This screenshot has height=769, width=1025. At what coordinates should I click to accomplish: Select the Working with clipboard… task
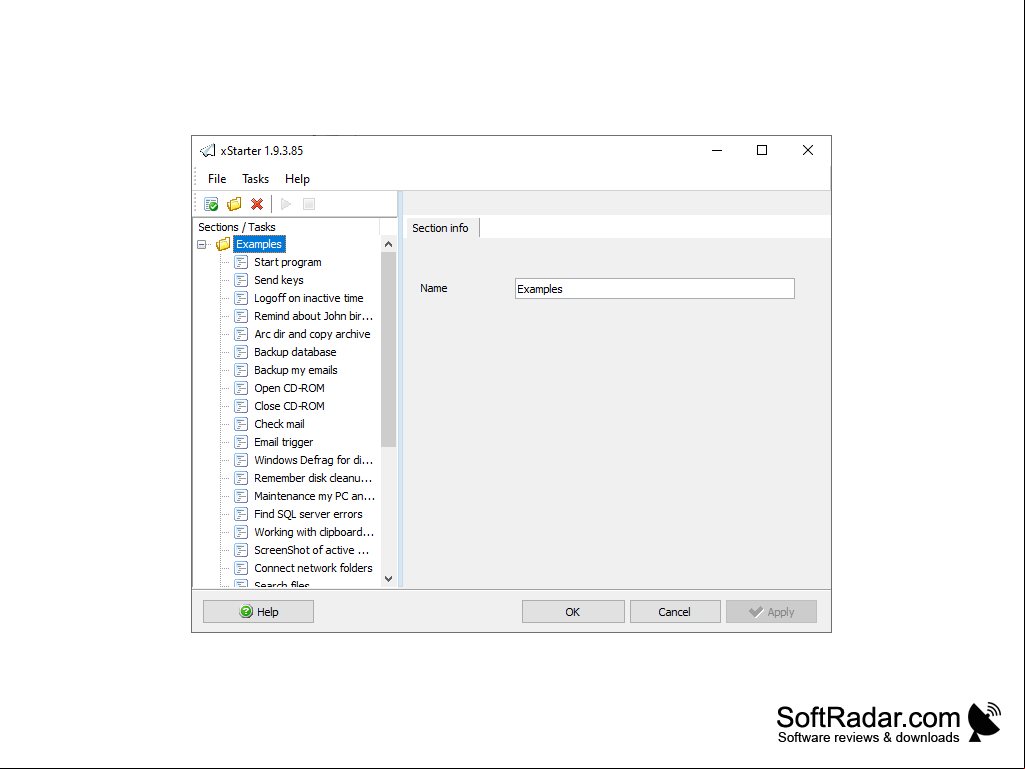[314, 532]
